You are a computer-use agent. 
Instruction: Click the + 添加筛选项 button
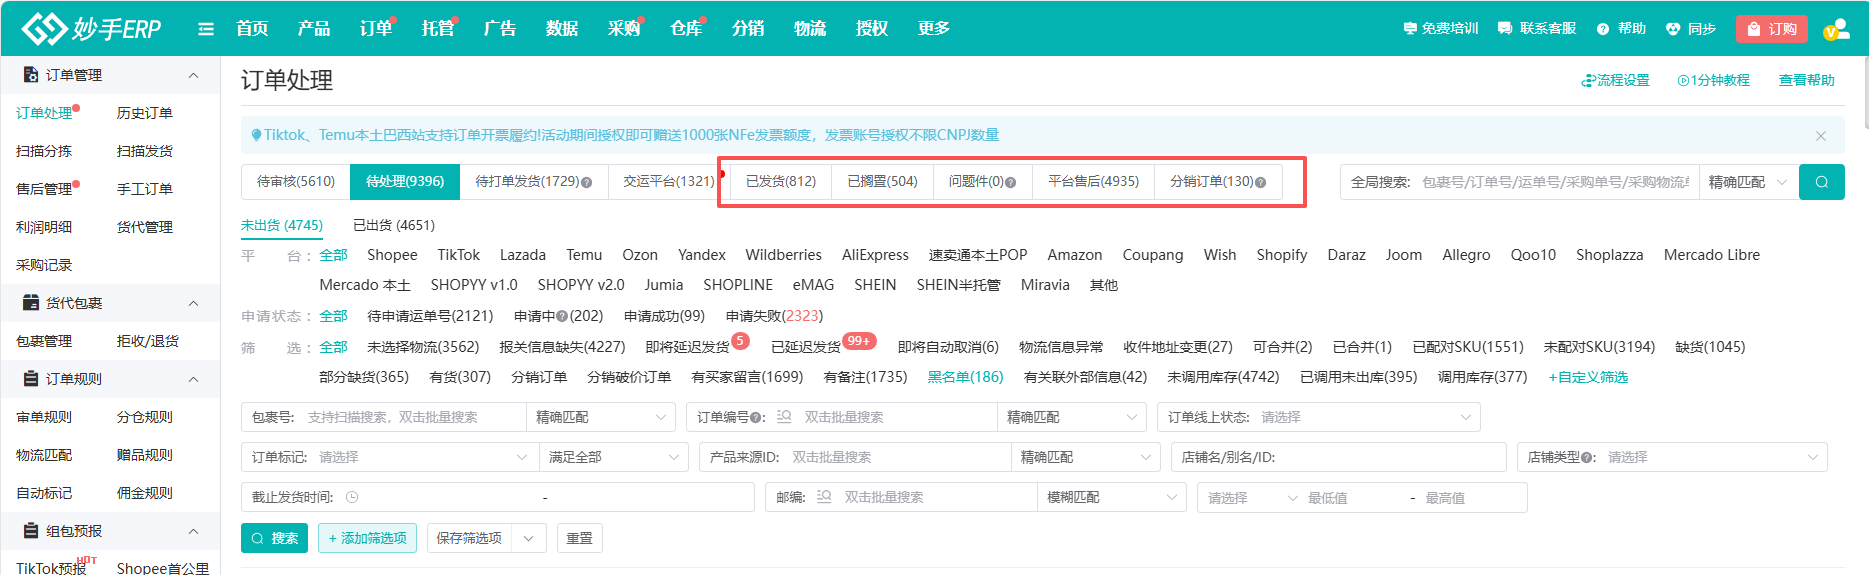[x=368, y=538]
